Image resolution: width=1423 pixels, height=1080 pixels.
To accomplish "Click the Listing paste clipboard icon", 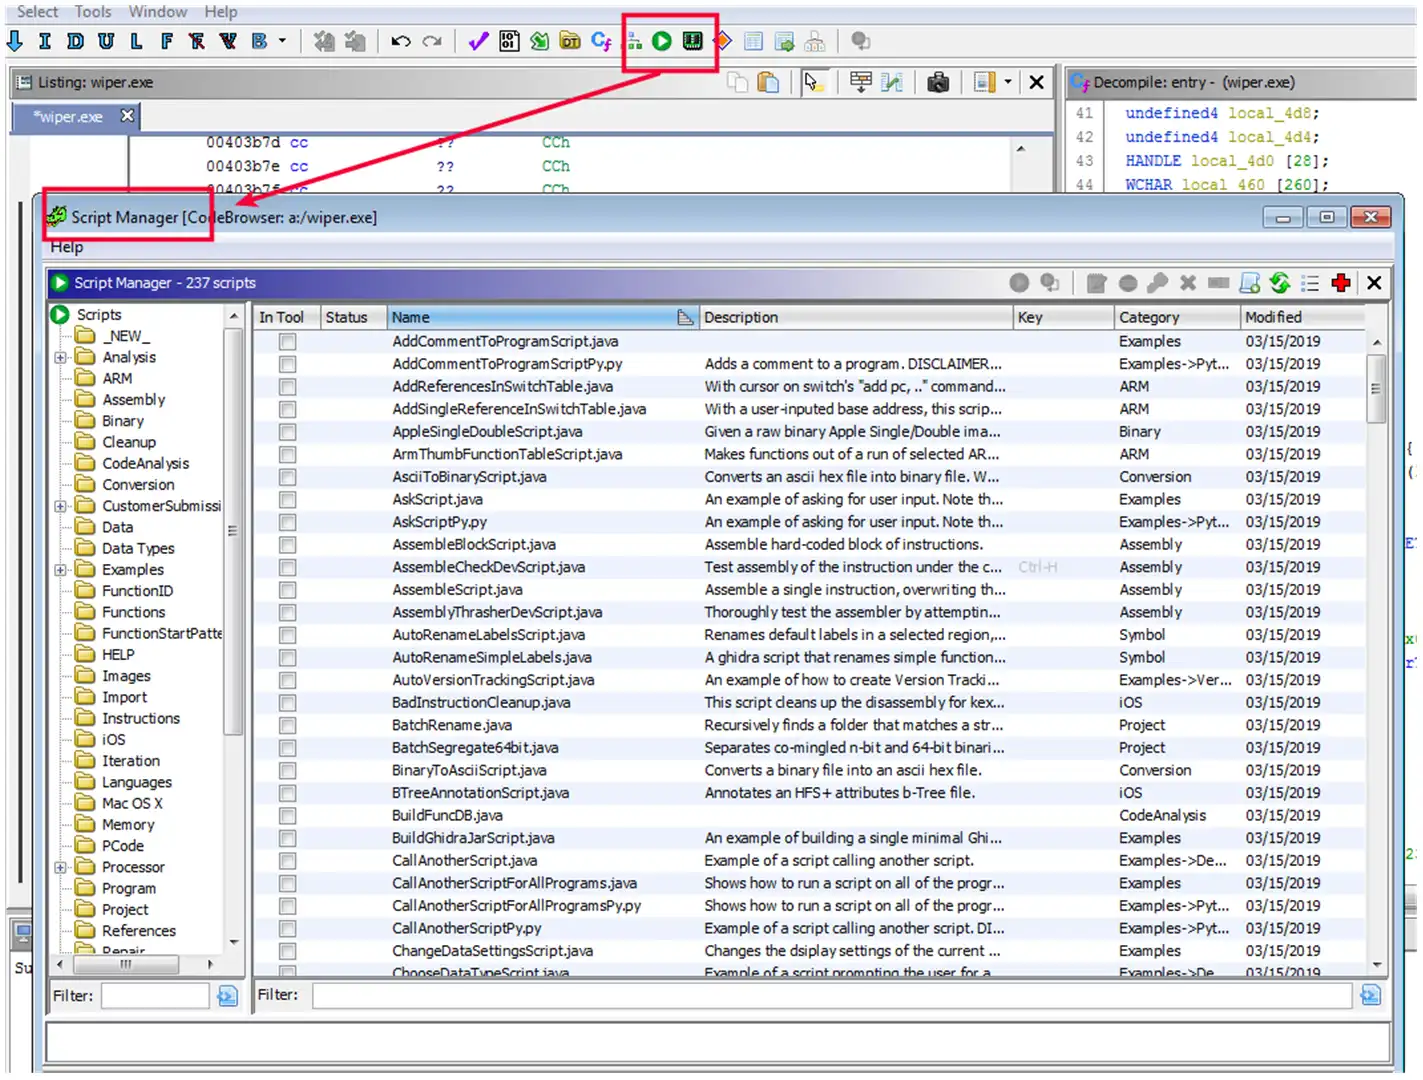I will pos(768,82).
